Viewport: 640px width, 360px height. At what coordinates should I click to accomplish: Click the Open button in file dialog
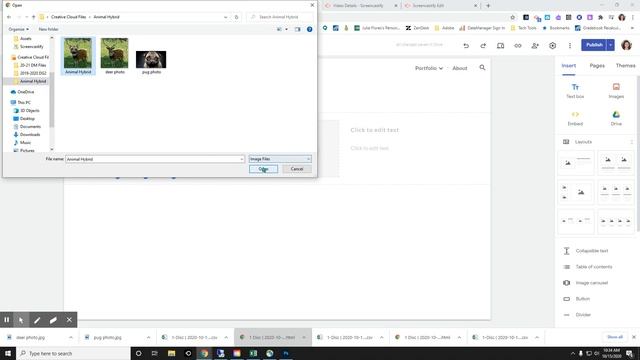coord(263,169)
